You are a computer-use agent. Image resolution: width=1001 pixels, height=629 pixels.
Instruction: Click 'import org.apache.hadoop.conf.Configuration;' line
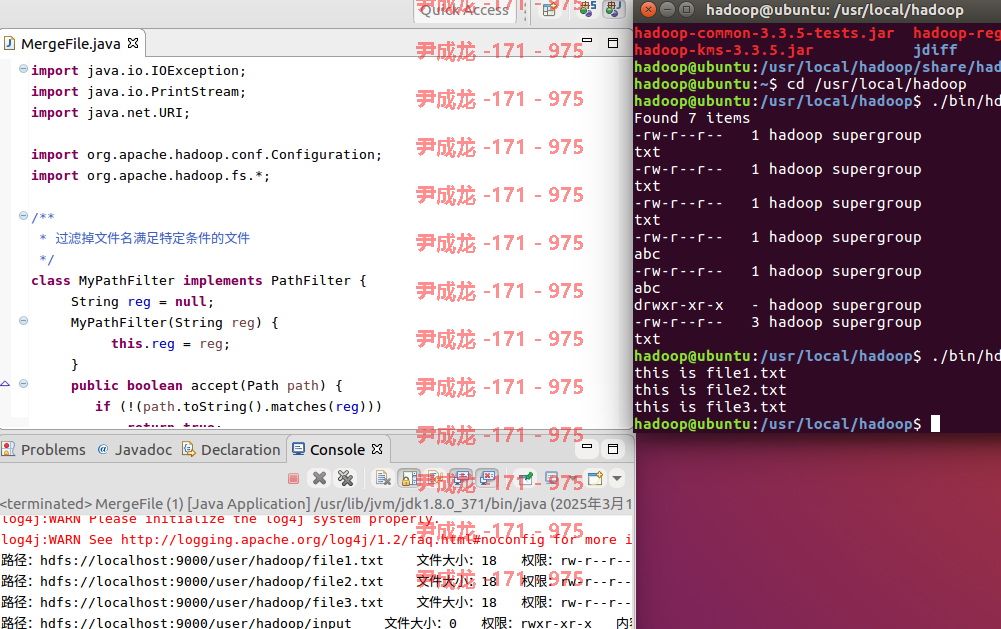coord(206,155)
